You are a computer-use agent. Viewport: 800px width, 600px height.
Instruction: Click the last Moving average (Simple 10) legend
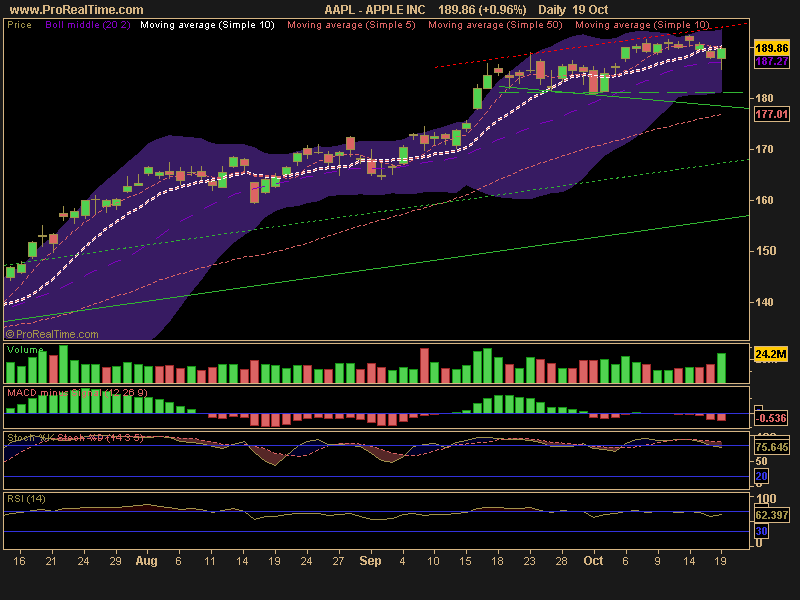(642, 24)
